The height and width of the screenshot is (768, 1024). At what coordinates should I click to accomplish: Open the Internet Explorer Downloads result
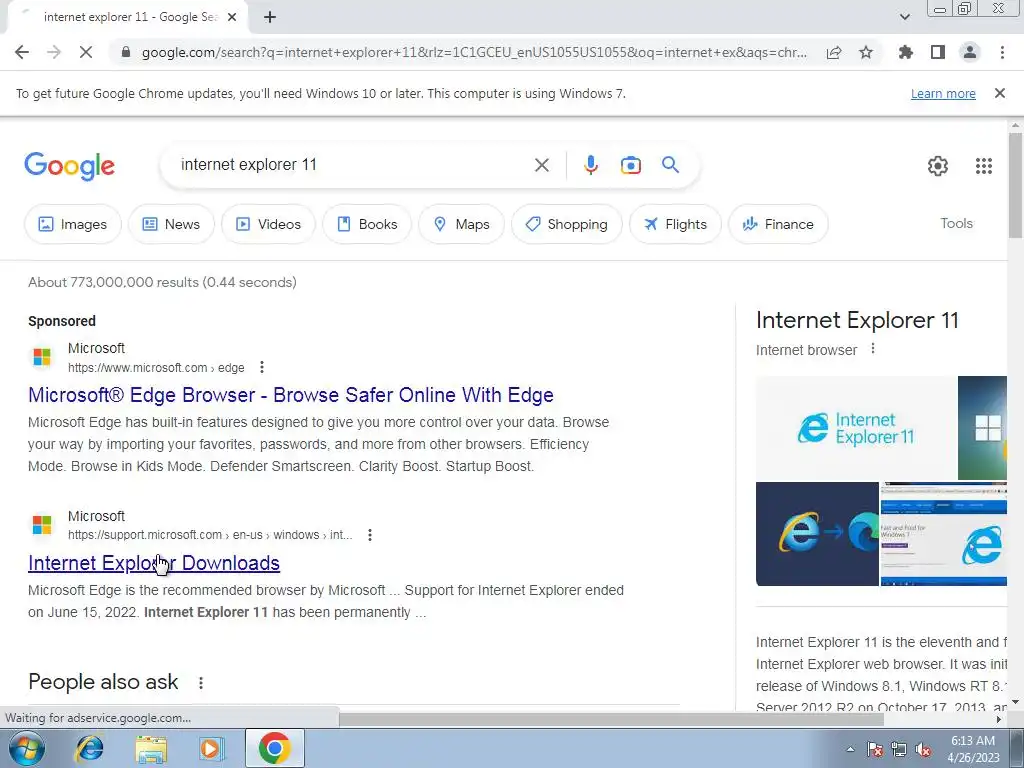tap(154, 563)
